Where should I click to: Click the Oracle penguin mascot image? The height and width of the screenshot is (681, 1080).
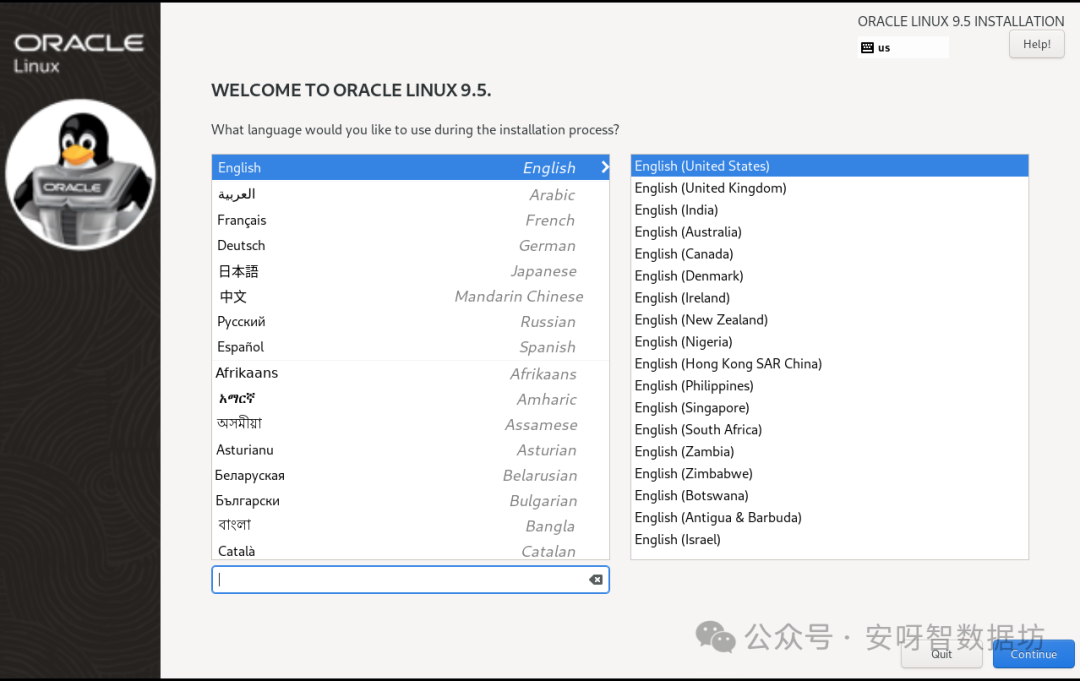pyautogui.click(x=81, y=175)
